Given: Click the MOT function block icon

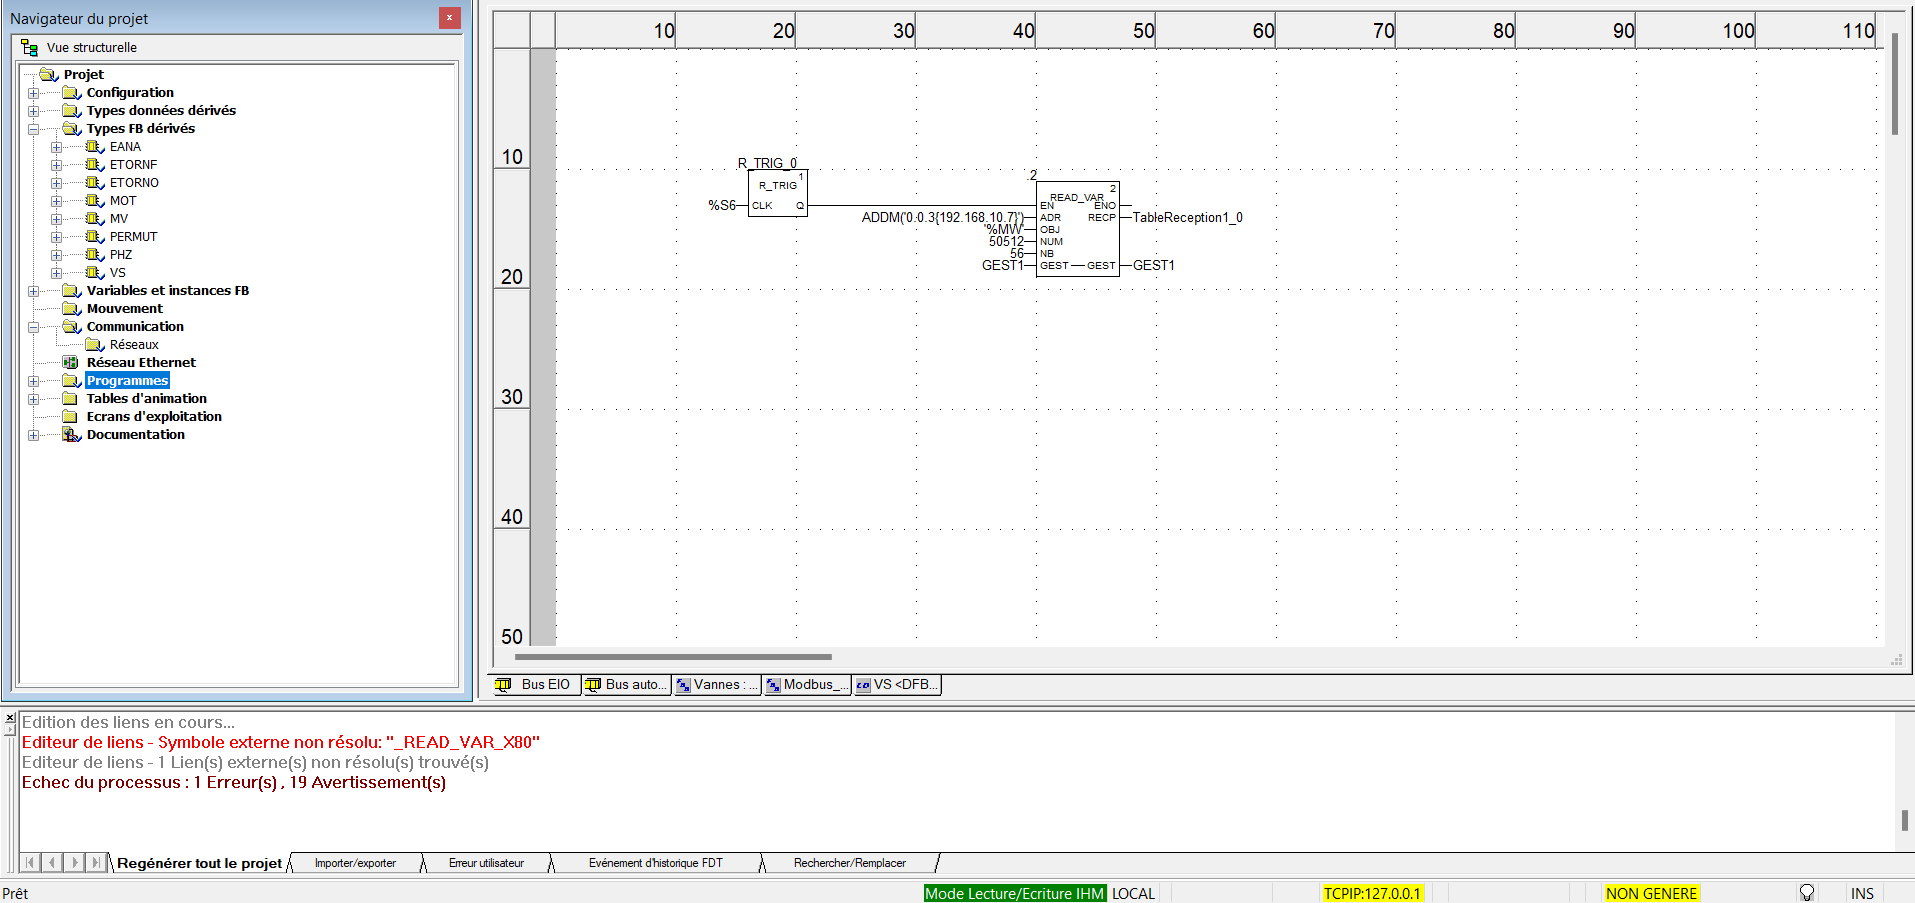Looking at the screenshot, I should 94,201.
